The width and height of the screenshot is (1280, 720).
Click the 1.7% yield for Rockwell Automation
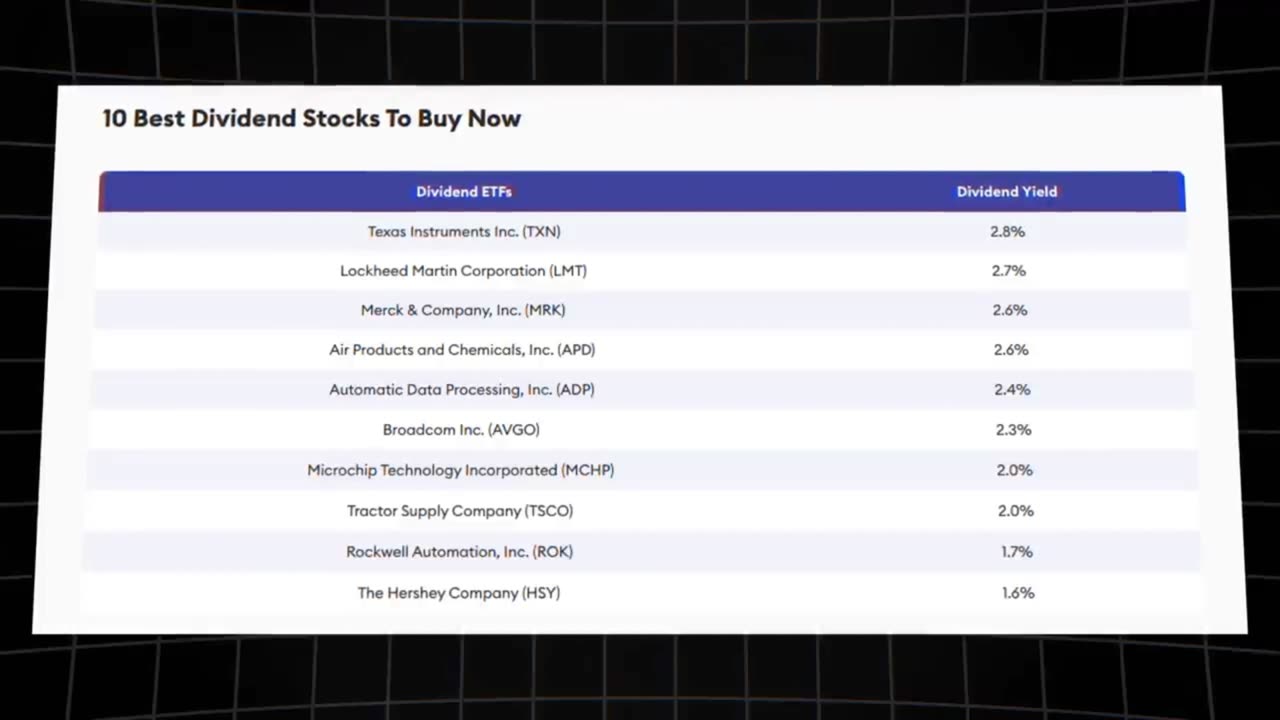pyautogui.click(x=1017, y=552)
